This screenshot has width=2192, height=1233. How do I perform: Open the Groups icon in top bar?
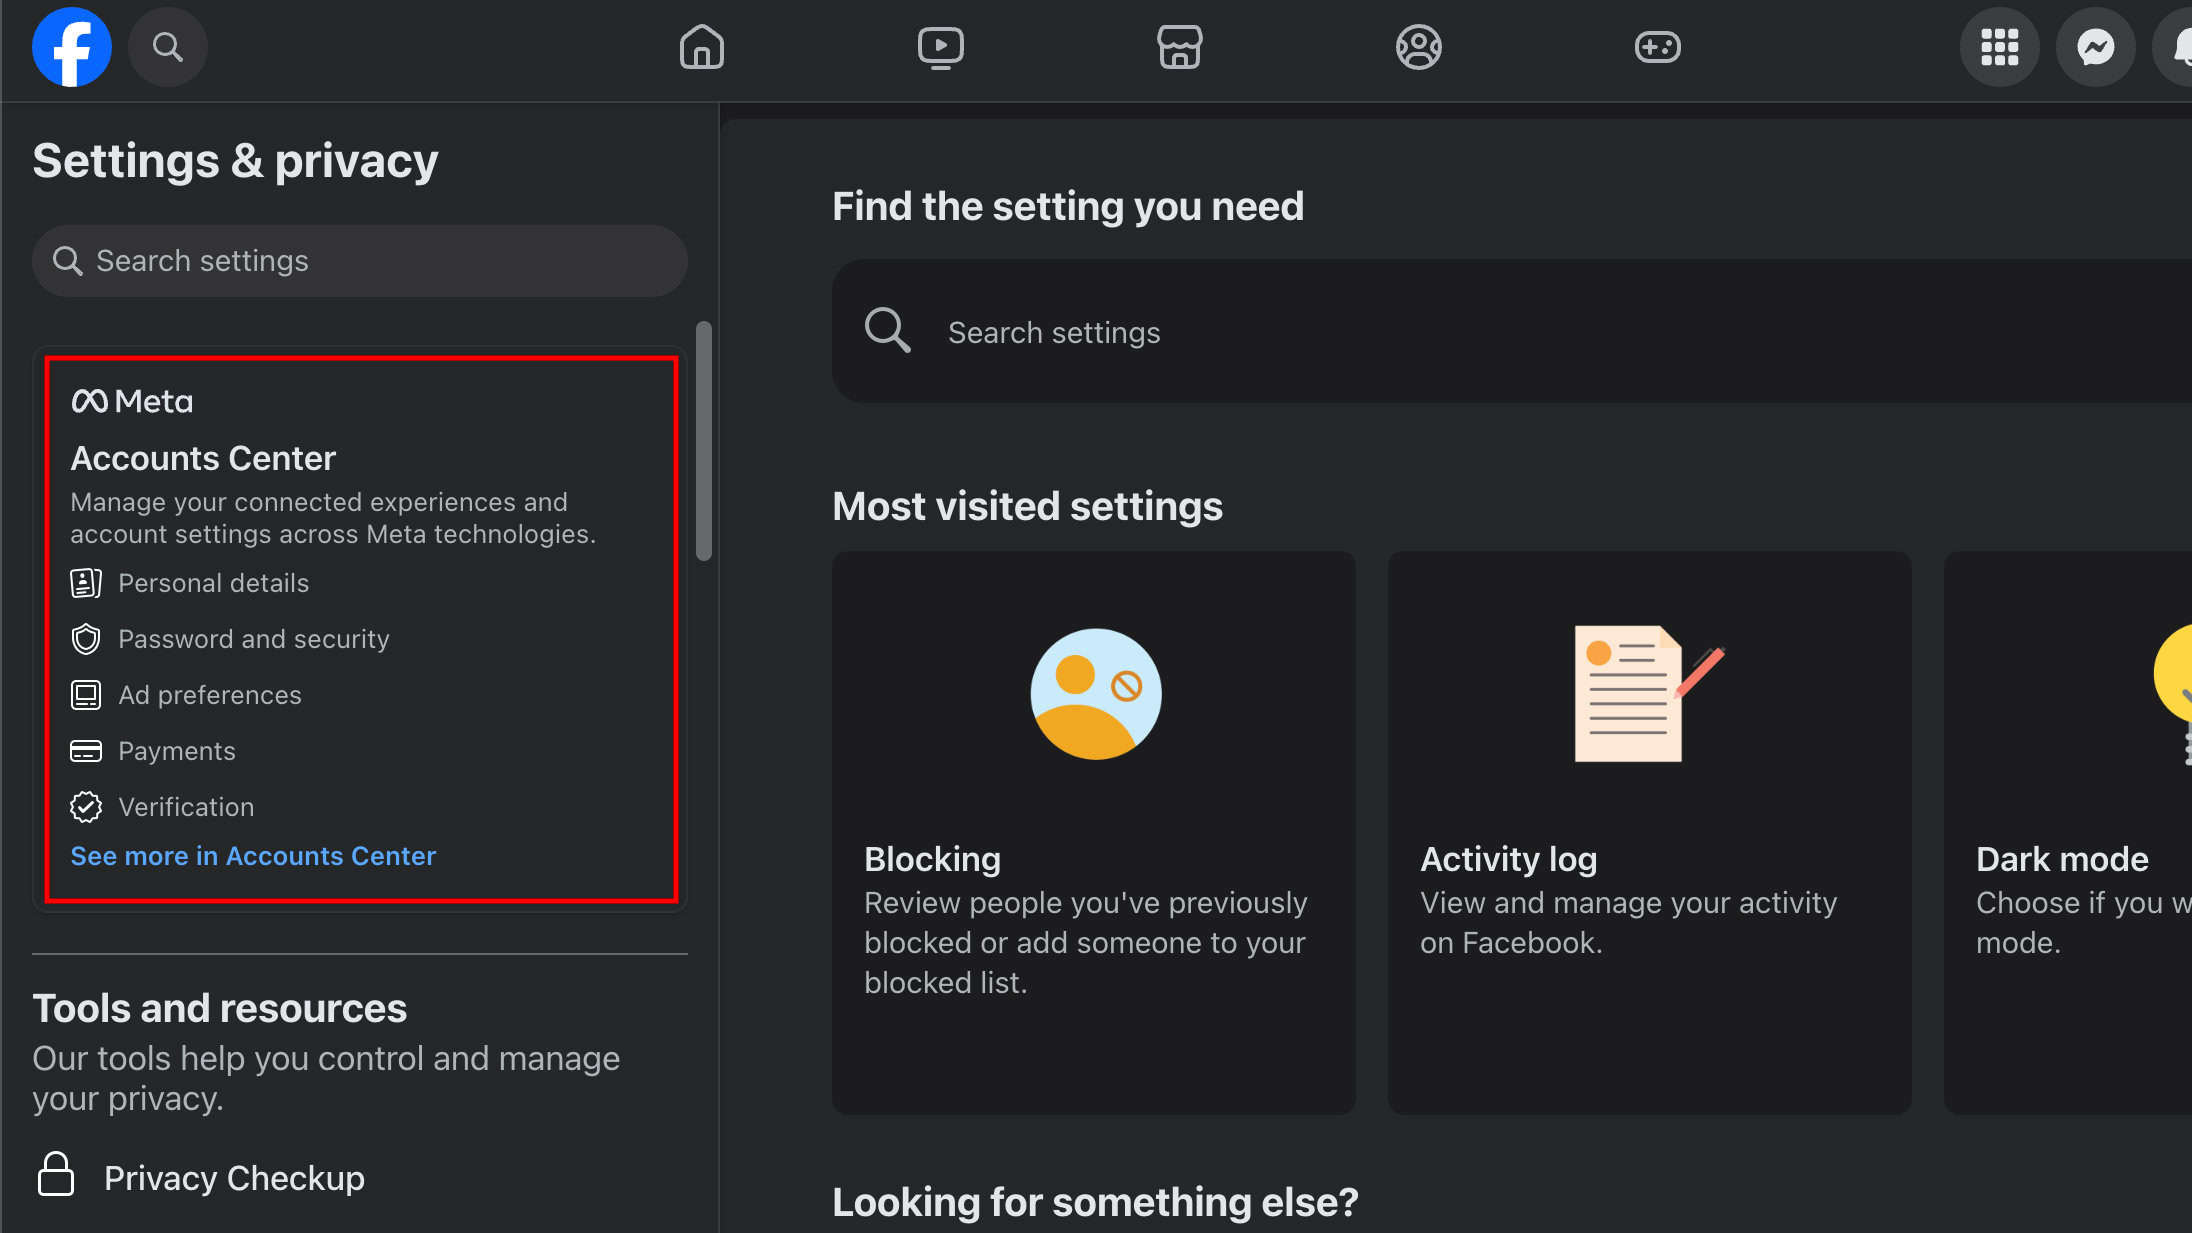tap(1418, 47)
